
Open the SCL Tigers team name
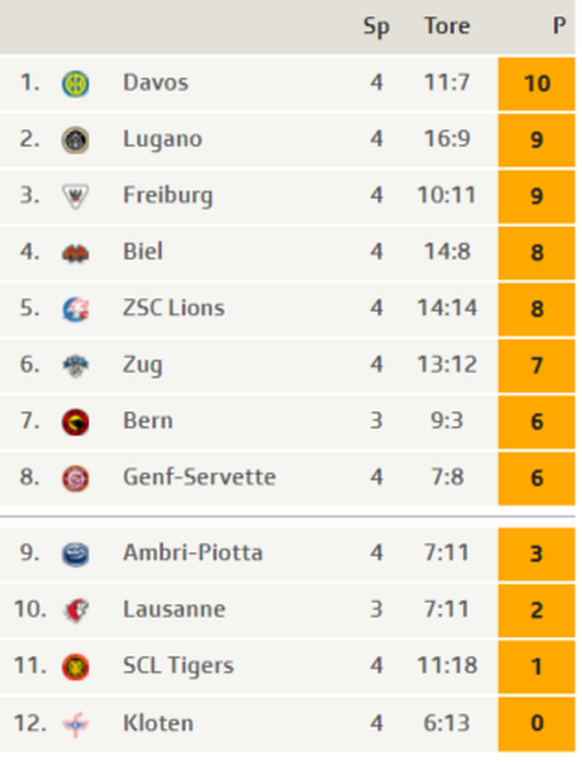coord(178,666)
